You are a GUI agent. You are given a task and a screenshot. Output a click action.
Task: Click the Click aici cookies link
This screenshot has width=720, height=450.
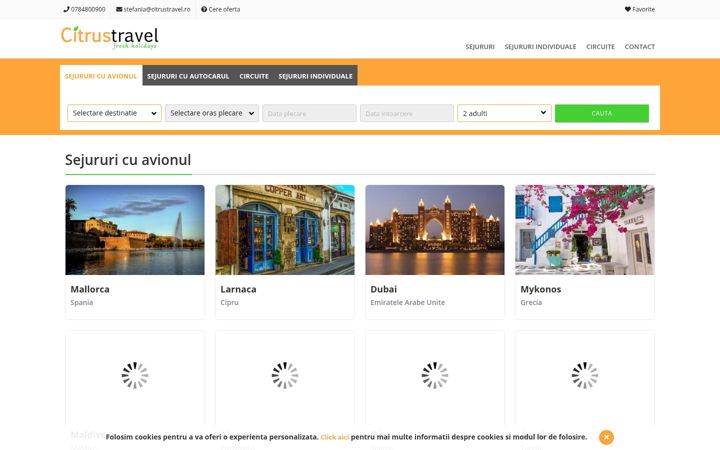(334, 437)
